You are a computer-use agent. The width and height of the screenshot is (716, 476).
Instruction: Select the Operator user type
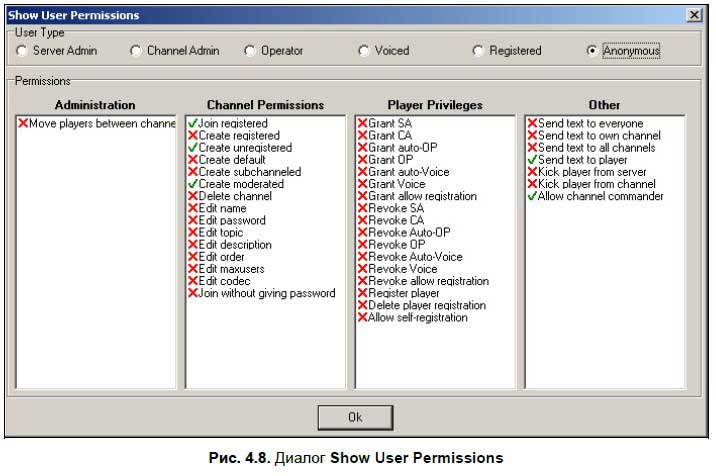250,51
